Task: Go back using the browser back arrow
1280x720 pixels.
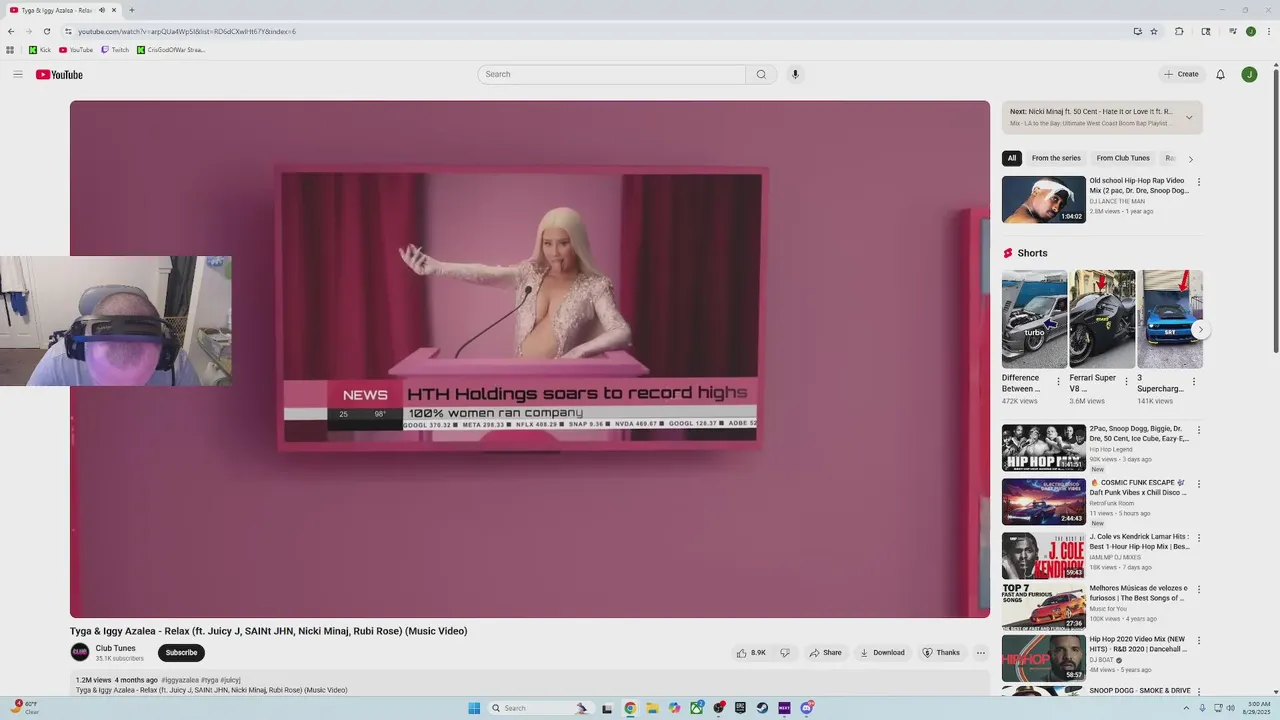Action: pyautogui.click(x=11, y=31)
